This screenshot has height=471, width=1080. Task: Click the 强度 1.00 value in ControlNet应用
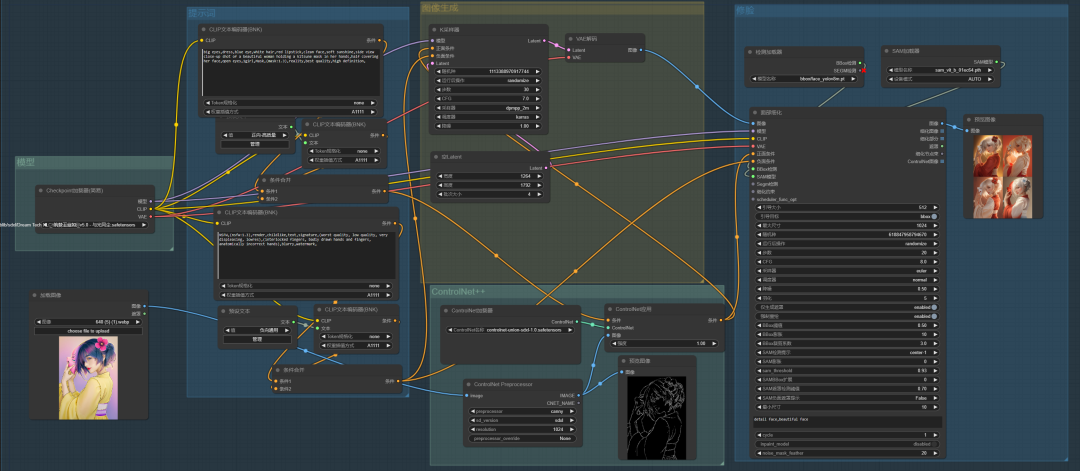tap(663, 343)
